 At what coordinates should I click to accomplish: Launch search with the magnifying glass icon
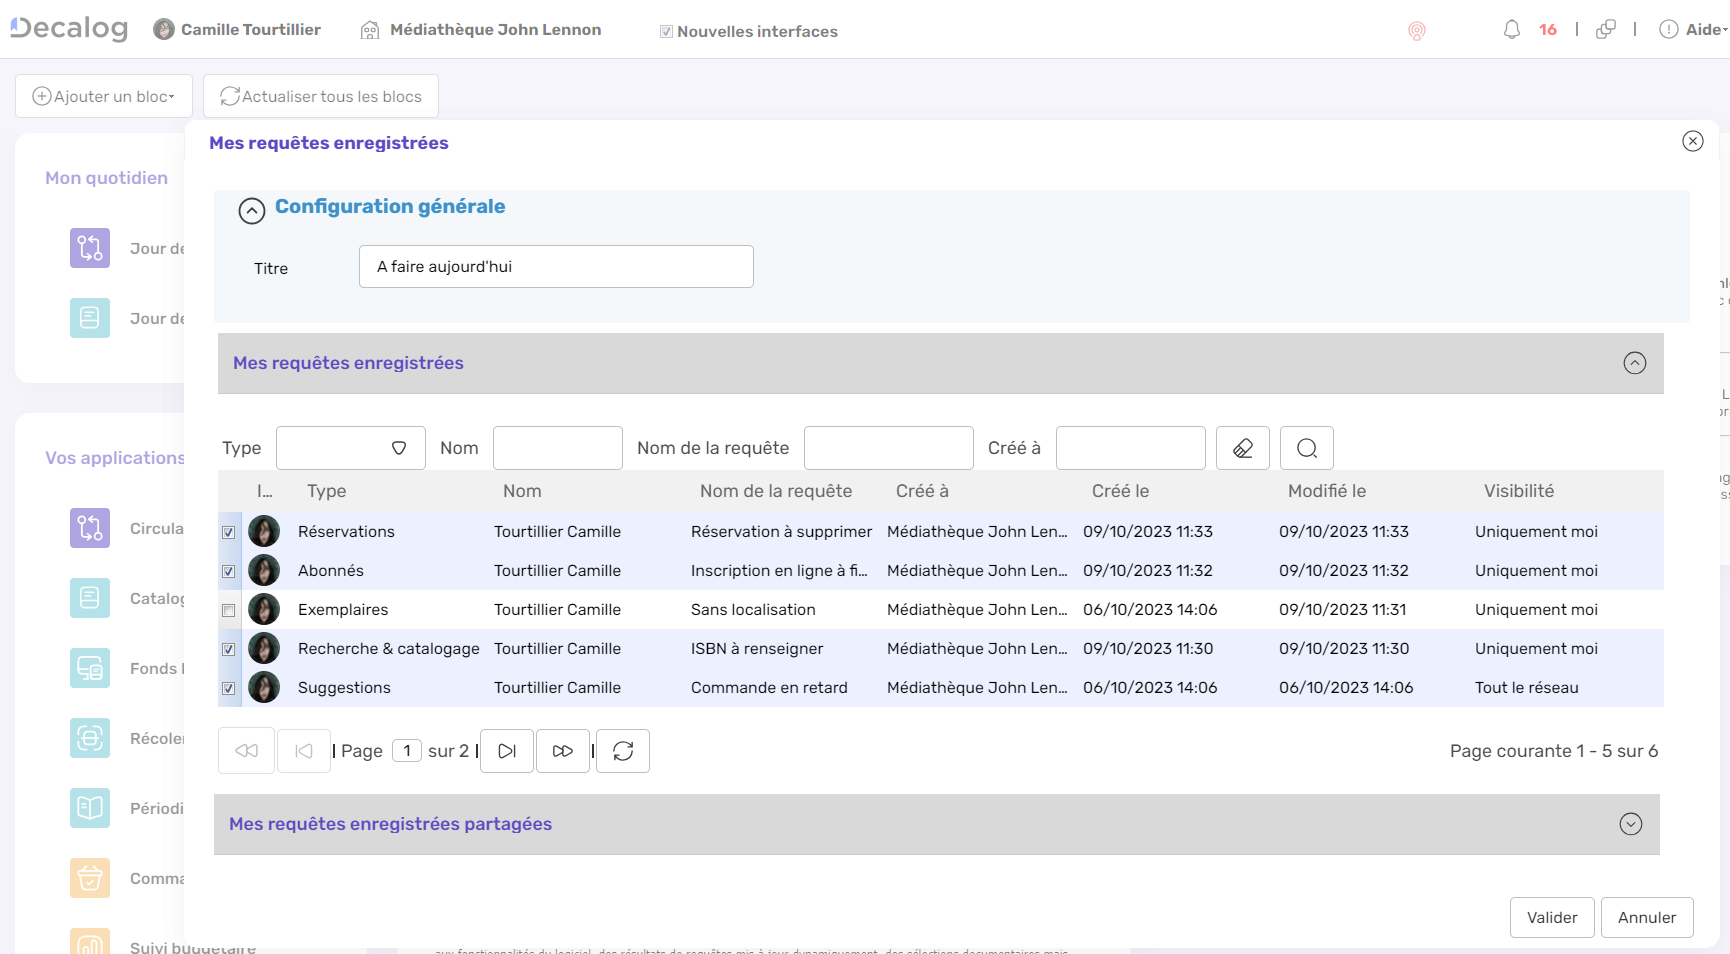pos(1306,447)
